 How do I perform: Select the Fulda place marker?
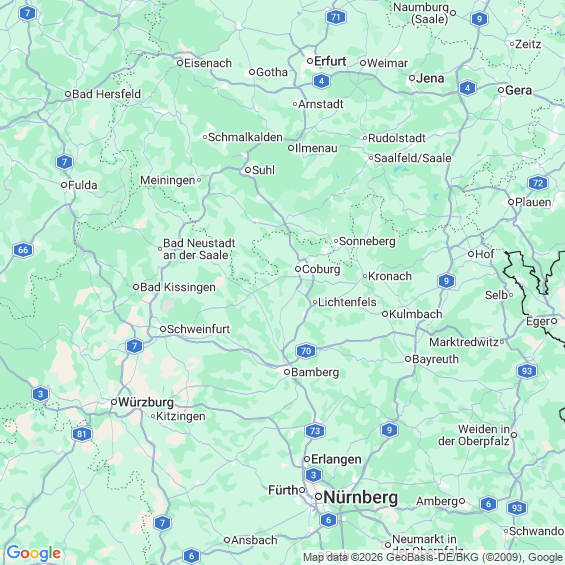pyautogui.click(x=64, y=185)
